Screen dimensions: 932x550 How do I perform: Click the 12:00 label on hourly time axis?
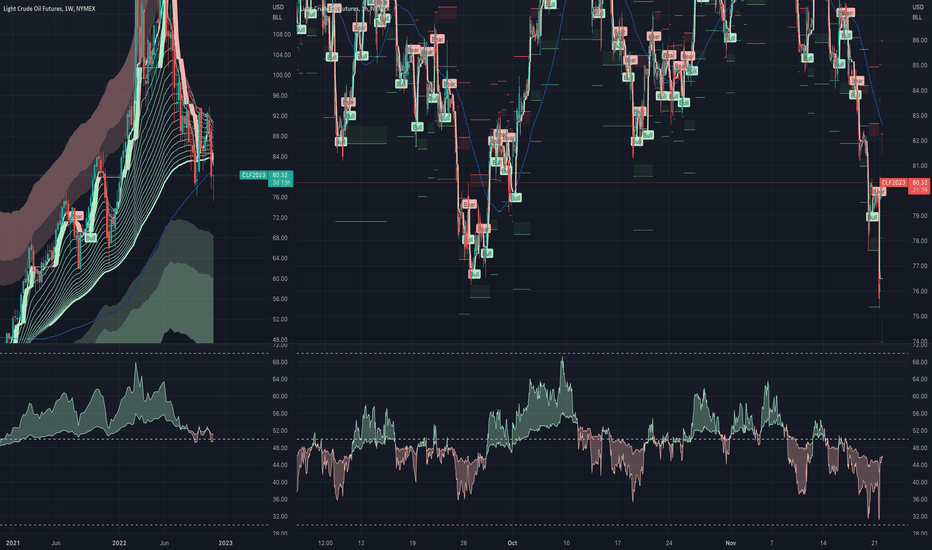click(325, 543)
